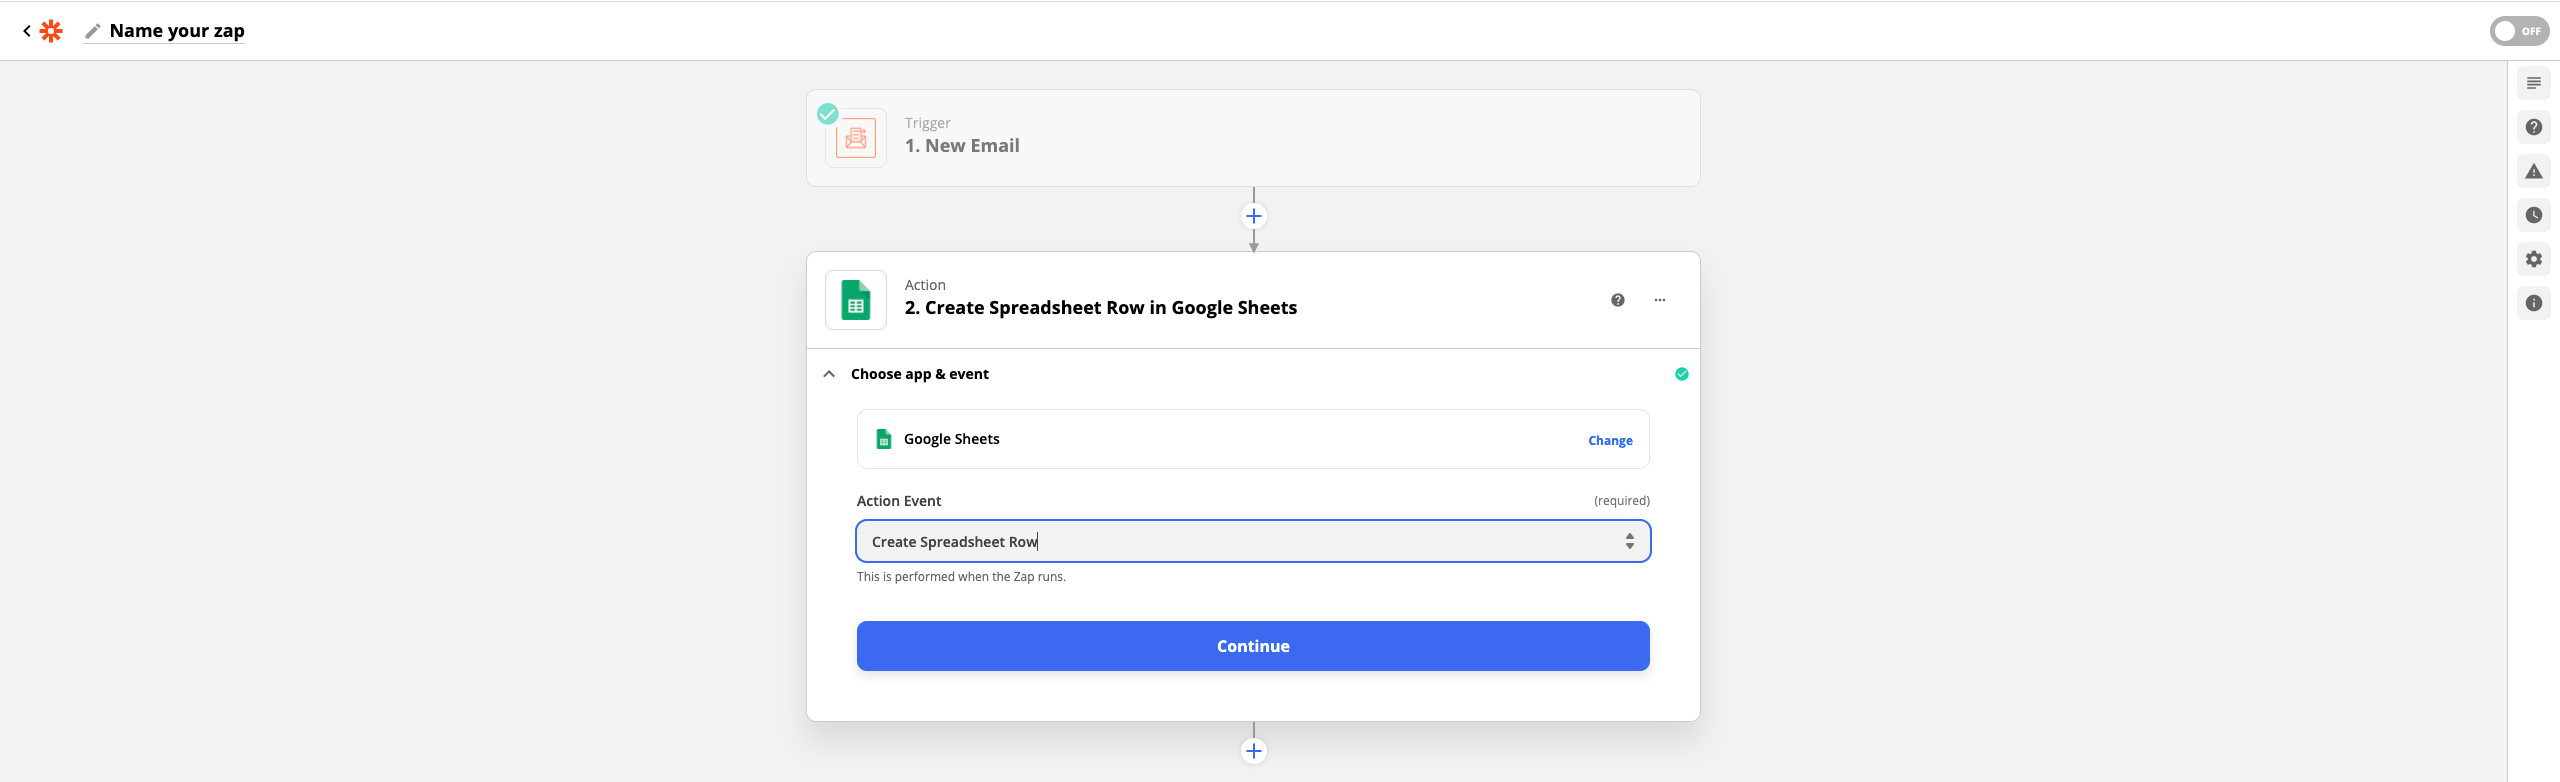
Task: Click the help icon on the action step
Action: click(x=1617, y=300)
